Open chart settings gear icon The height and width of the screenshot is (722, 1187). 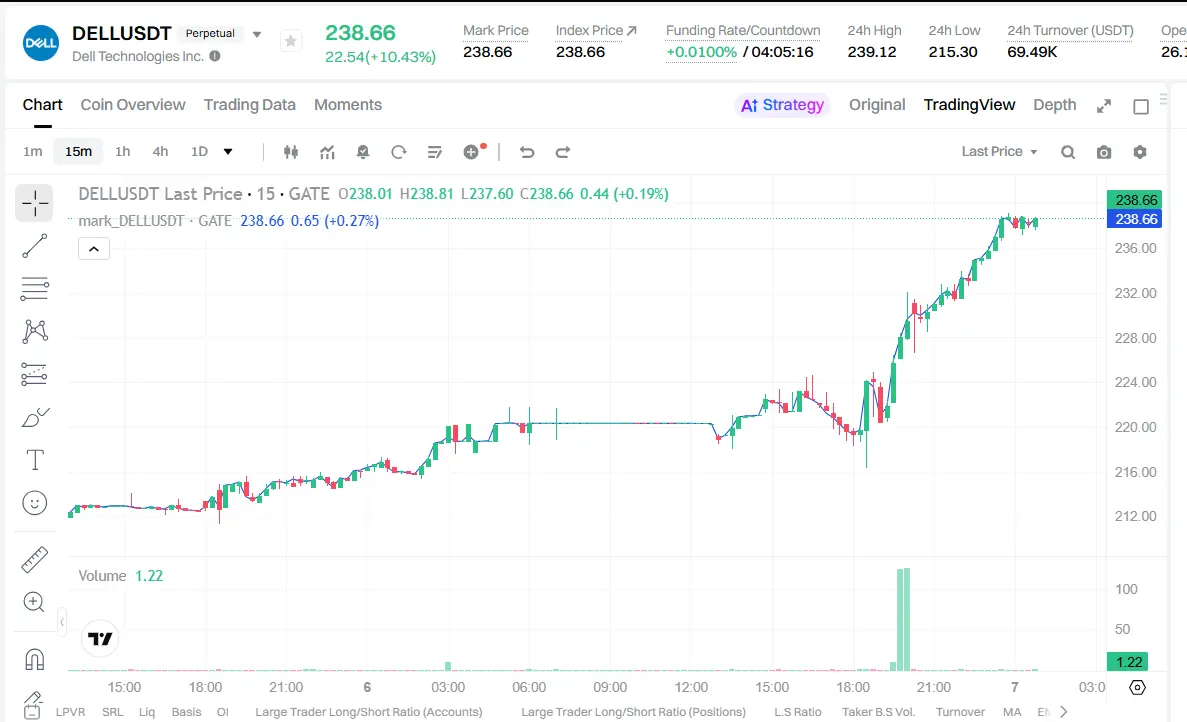tap(1140, 152)
